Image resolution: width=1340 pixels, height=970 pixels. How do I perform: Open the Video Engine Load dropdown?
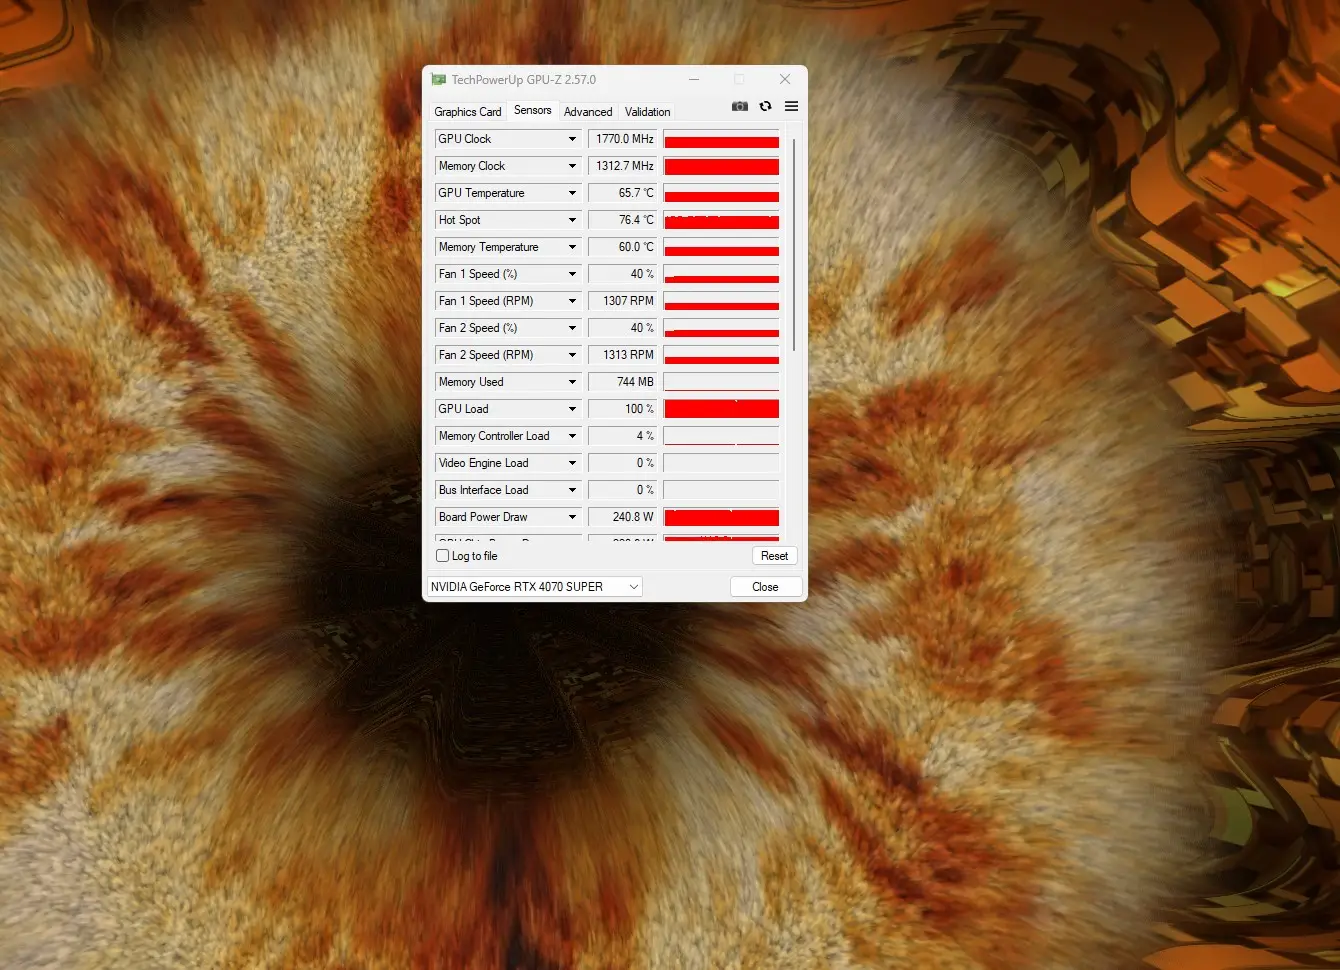[572, 463]
